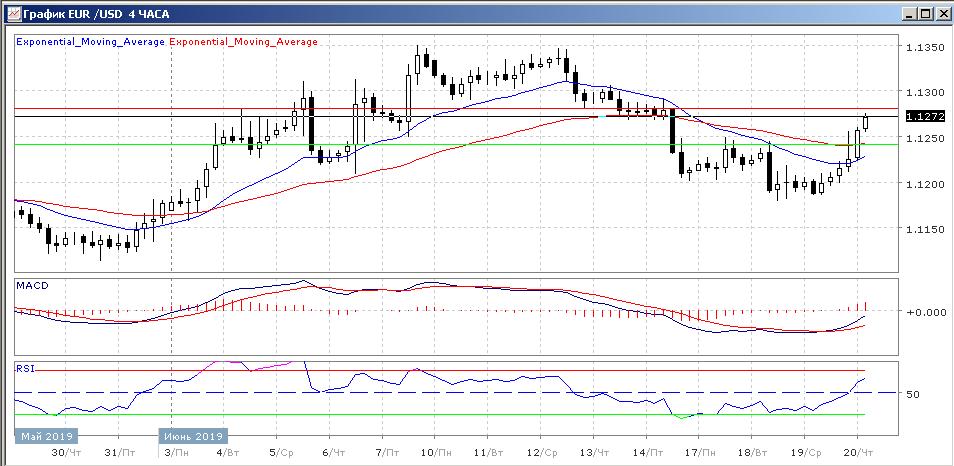Click the +0.000 MACD axis value
This screenshot has width=954, height=466.
click(x=926, y=312)
